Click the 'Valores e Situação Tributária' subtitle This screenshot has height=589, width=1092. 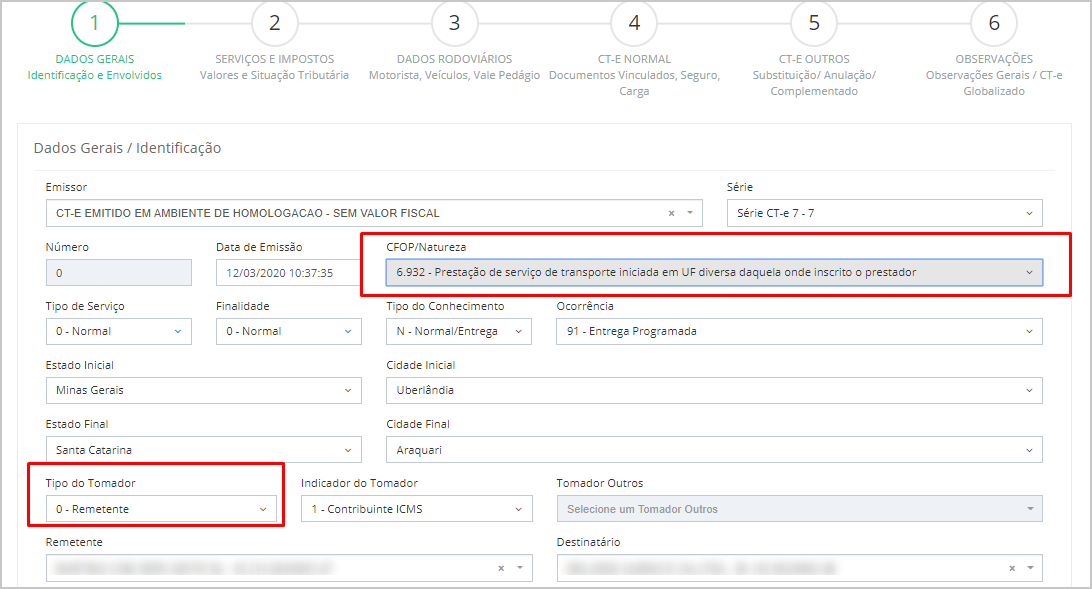tap(274, 75)
